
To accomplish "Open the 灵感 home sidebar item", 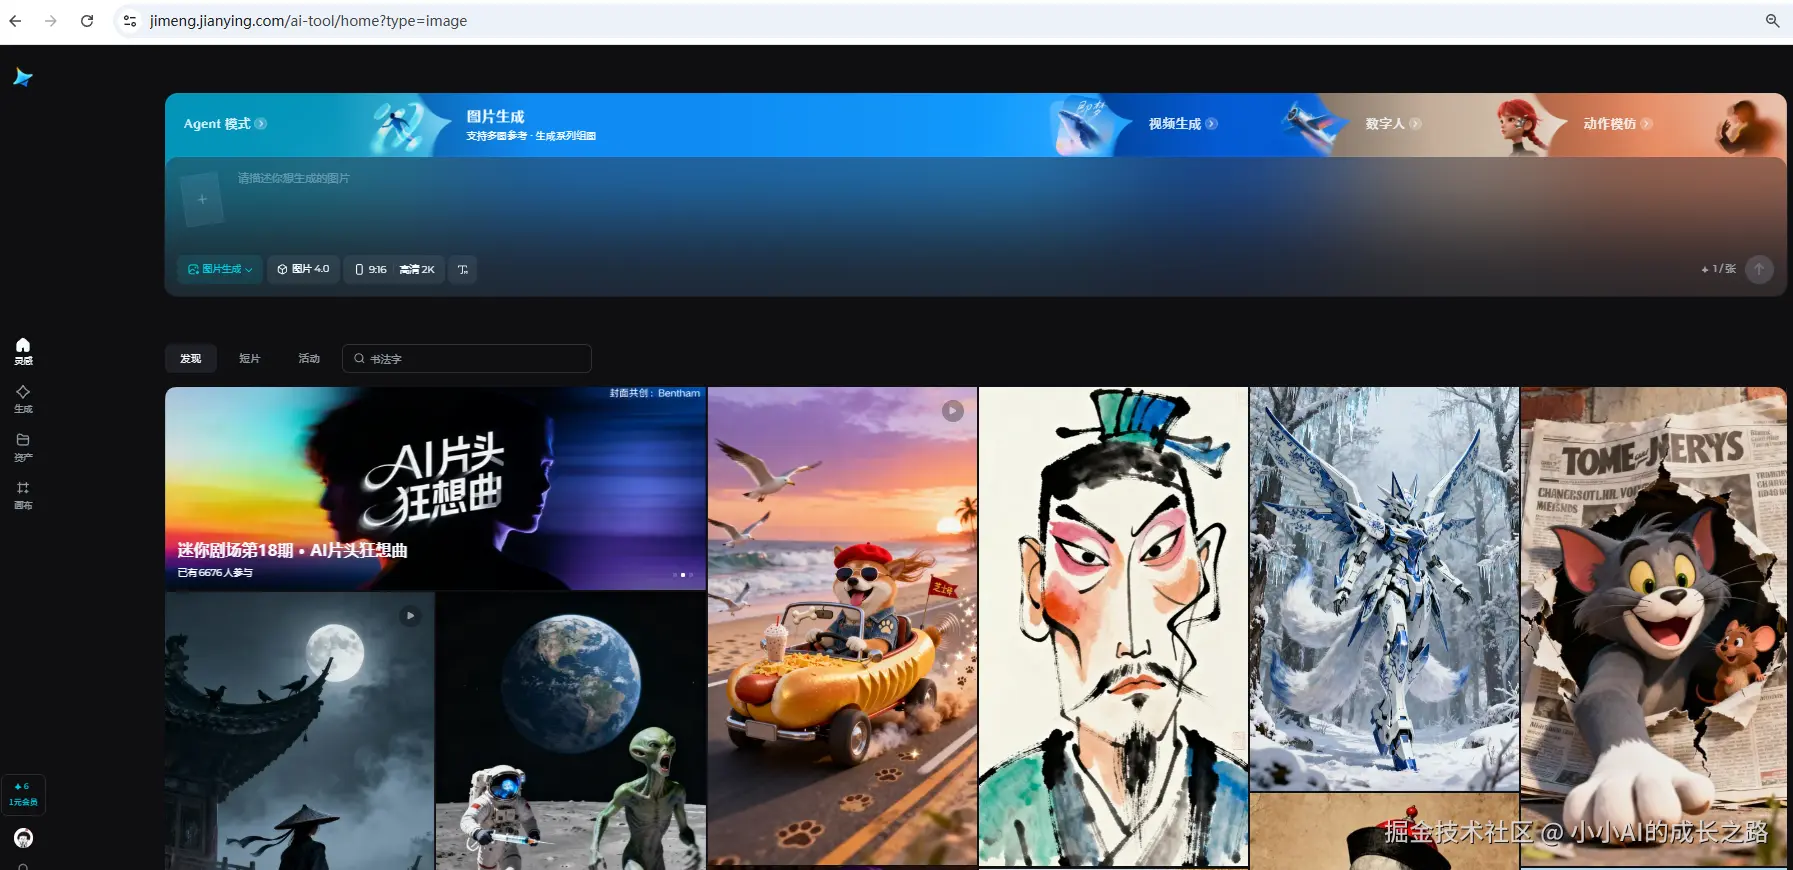I will (x=23, y=351).
